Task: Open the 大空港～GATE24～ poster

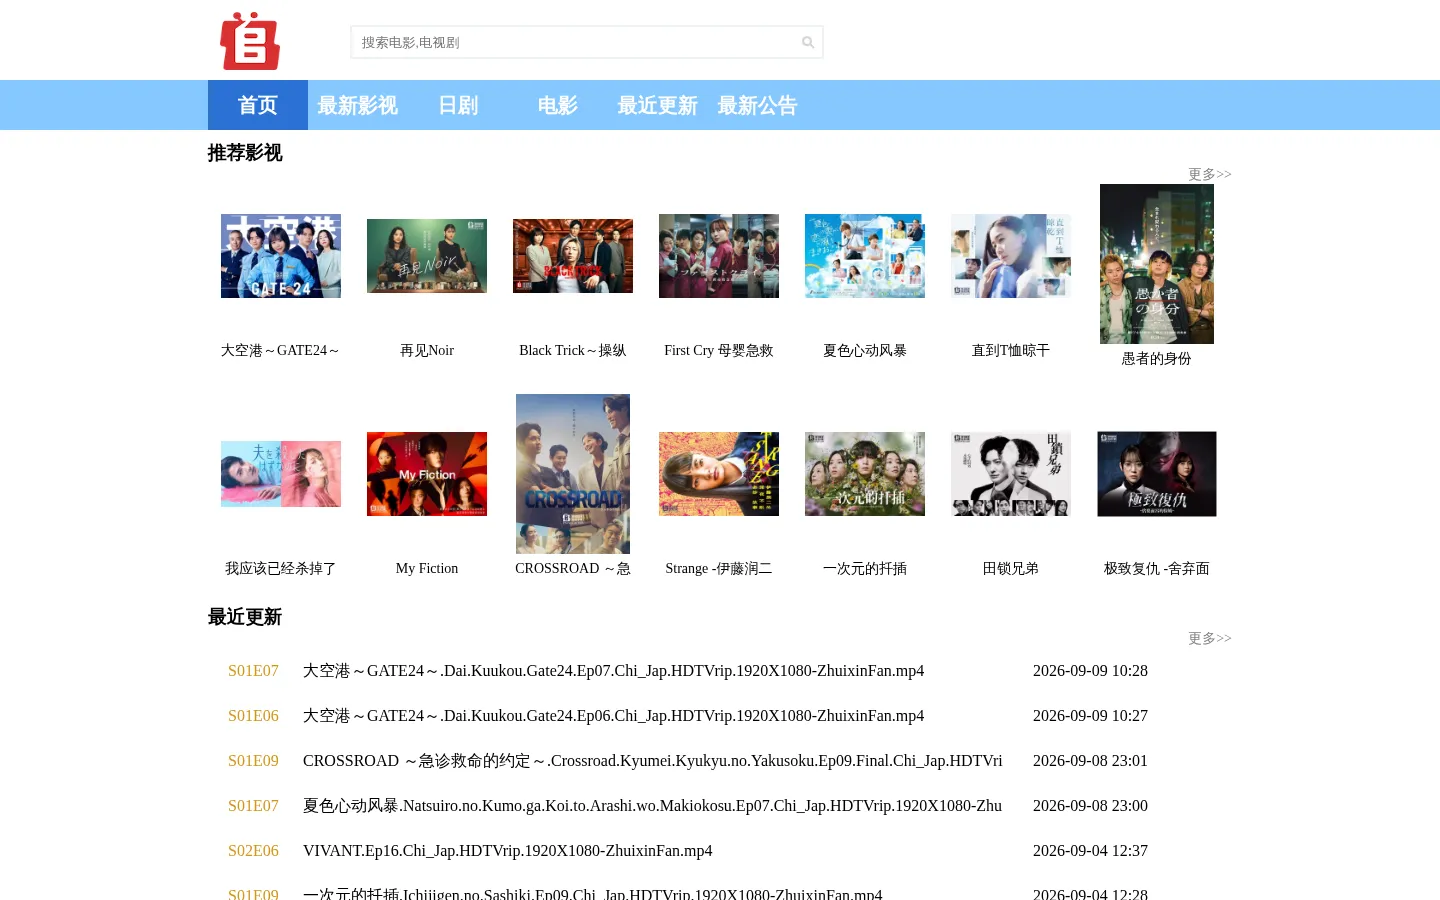Action: pyautogui.click(x=281, y=256)
